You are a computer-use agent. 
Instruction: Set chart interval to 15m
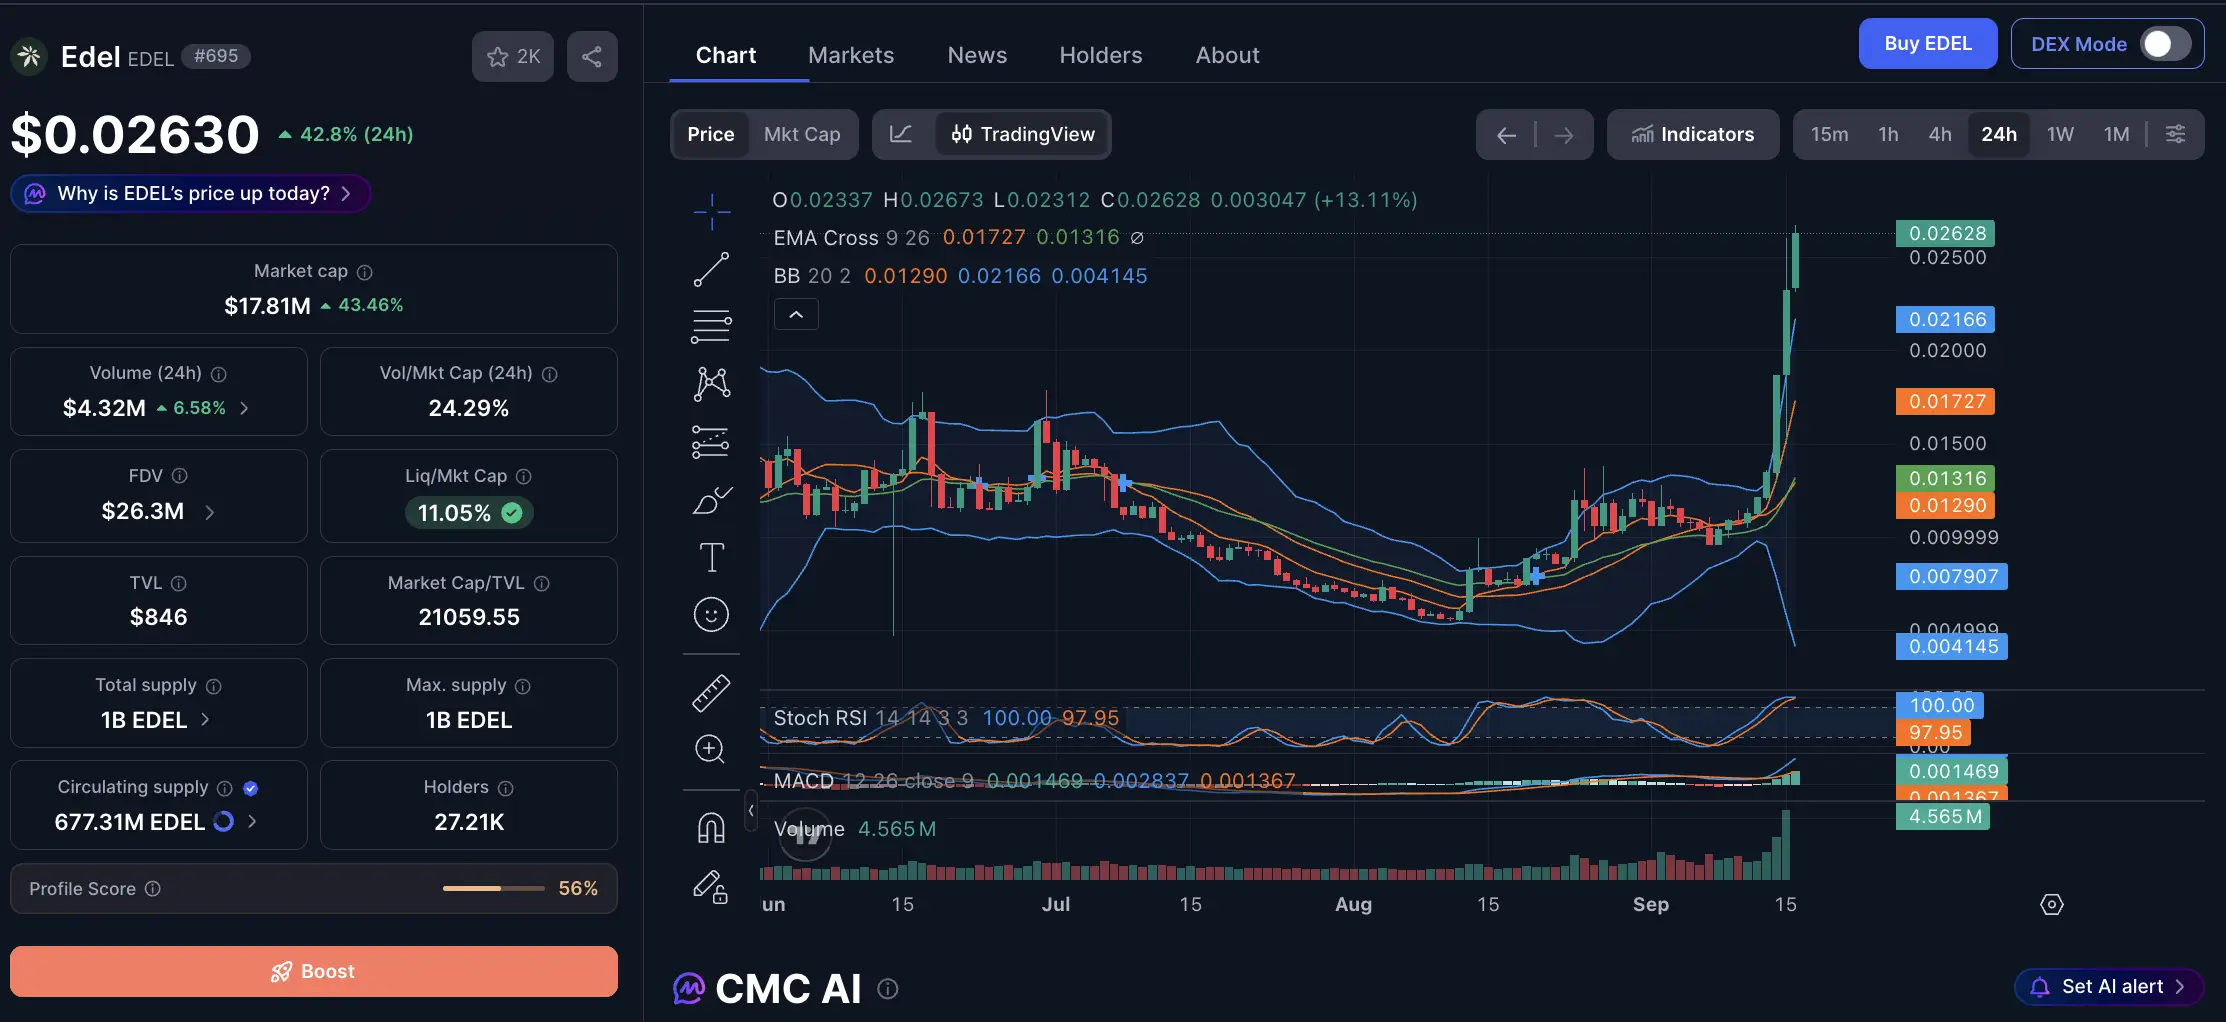tap(1829, 134)
